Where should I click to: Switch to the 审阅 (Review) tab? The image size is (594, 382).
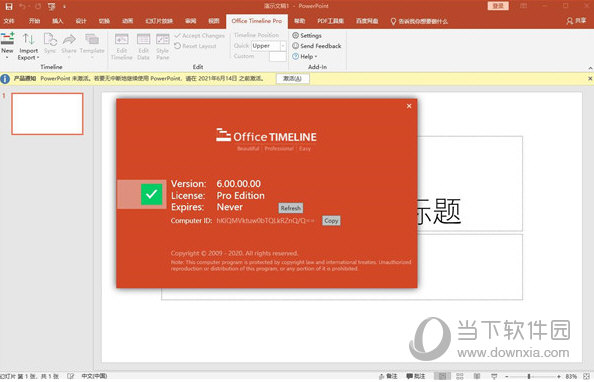(191, 21)
